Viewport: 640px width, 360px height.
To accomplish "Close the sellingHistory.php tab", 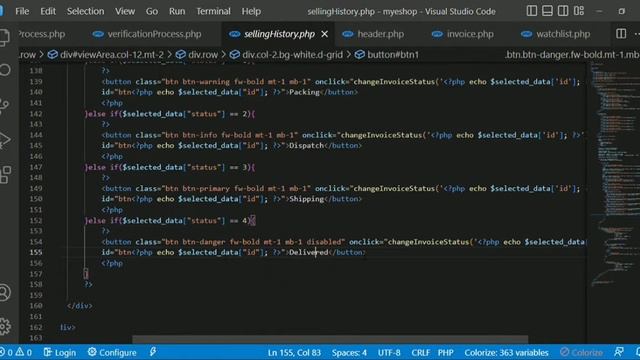I will (324, 34).
